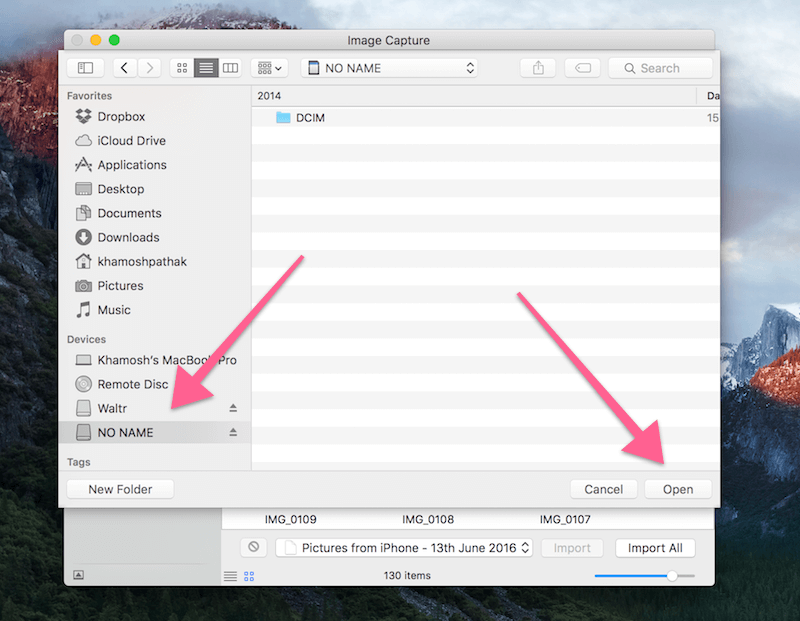800x621 pixels.
Task: Toggle the sidebar visibility button
Action: click(85, 68)
